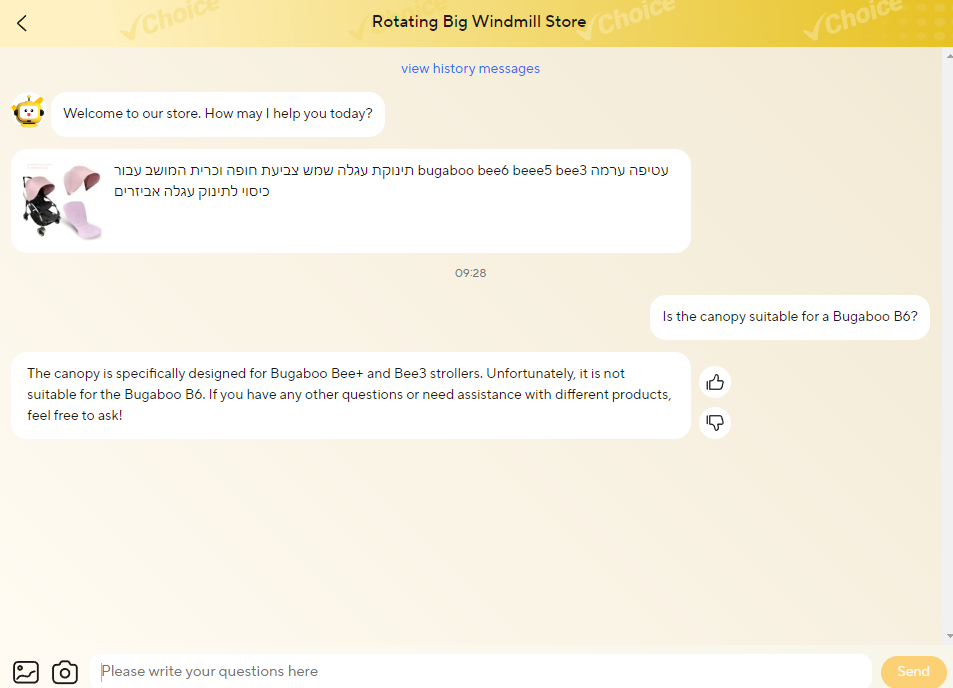This screenshot has height=688, width=953.
Task: Focus the 'Please write your questions here' field
Action: click(480, 671)
